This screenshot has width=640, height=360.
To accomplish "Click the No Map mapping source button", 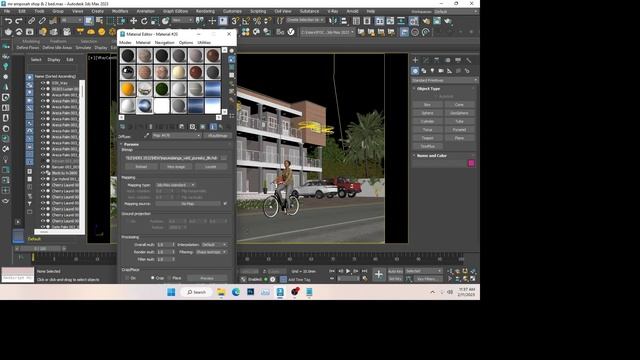I will (x=188, y=203).
